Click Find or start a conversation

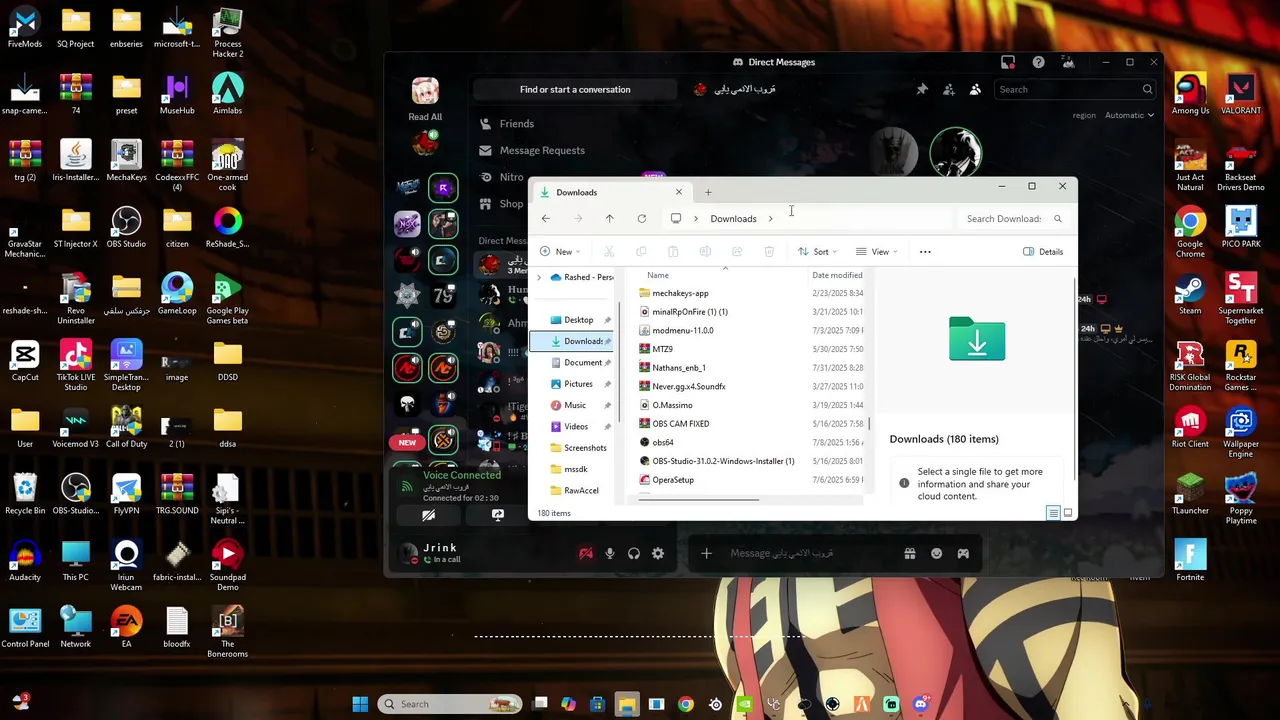(x=575, y=89)
